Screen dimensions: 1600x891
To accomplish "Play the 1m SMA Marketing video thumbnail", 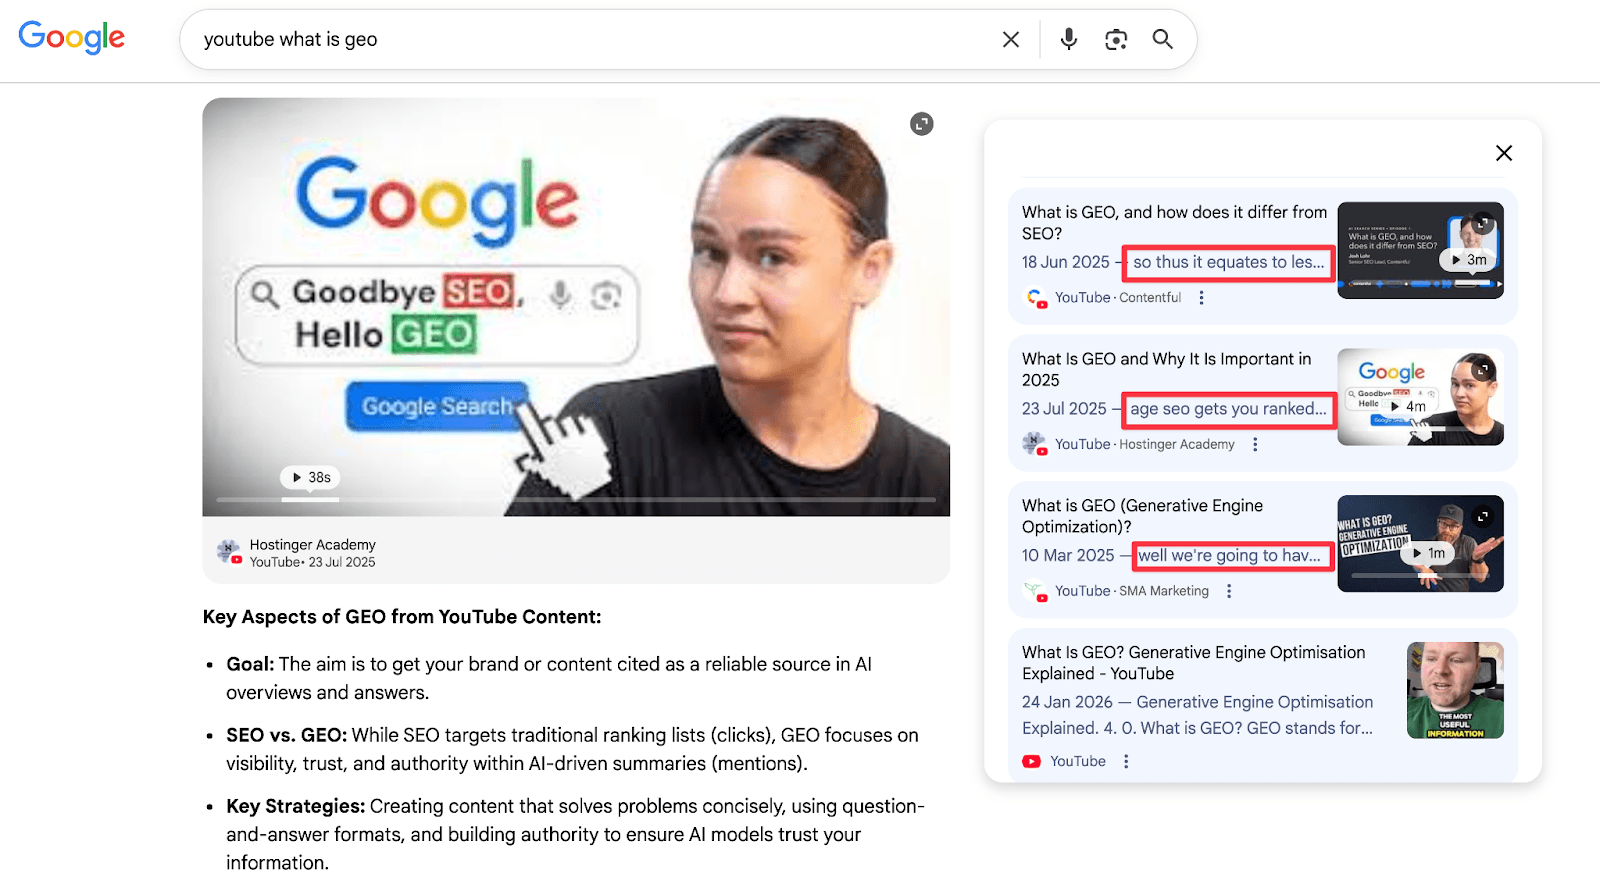I will tap(1420, 544).
